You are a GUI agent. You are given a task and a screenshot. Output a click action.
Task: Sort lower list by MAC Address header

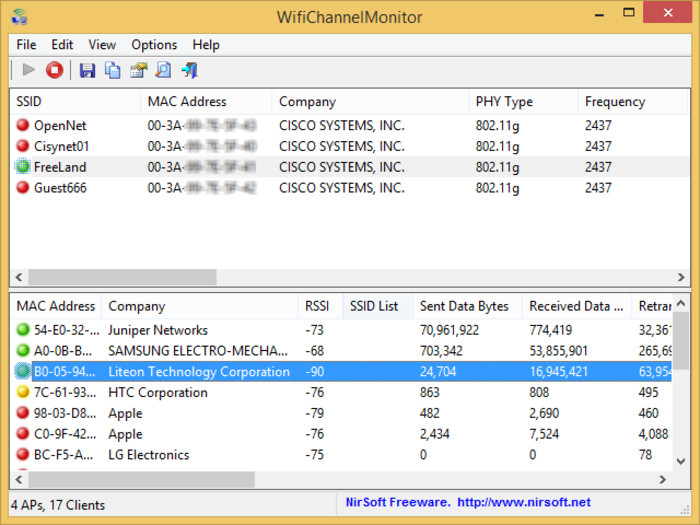tap(56, 306)
